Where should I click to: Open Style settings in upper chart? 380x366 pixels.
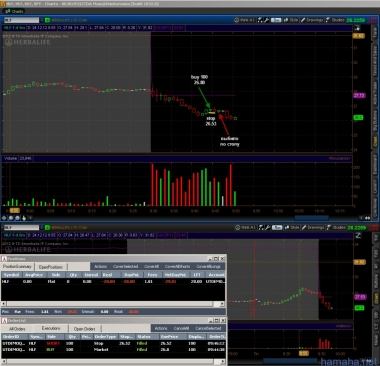tap(291, 20)
